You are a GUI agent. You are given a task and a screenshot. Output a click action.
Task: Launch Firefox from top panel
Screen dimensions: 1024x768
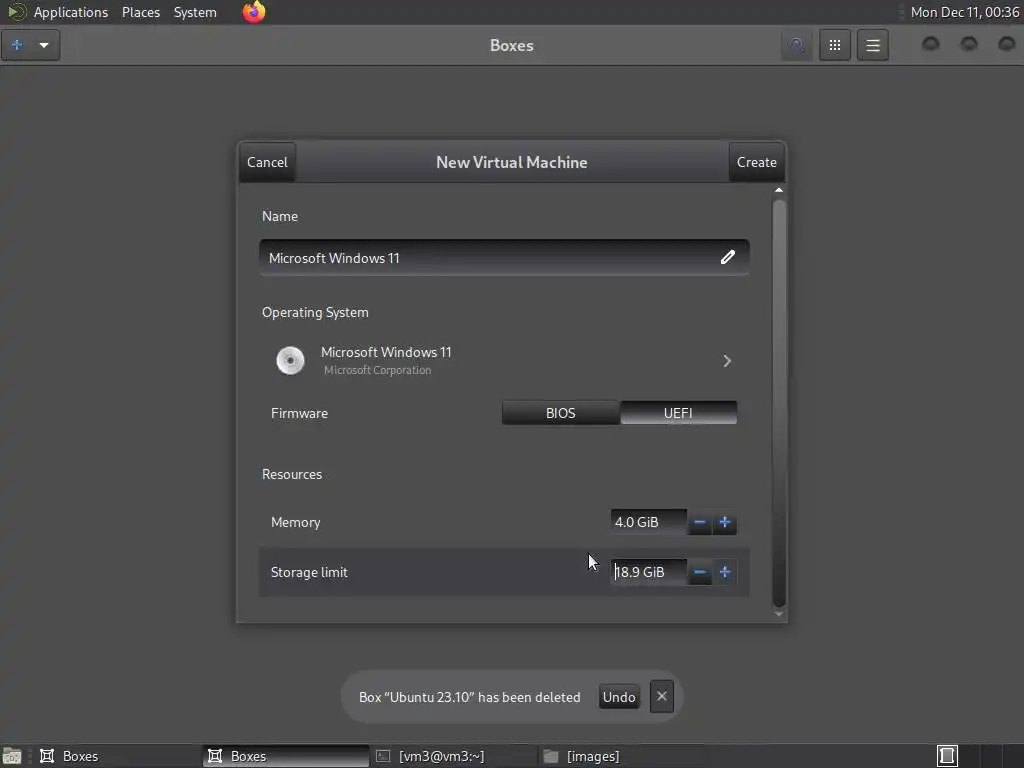[x=254, y=12]
